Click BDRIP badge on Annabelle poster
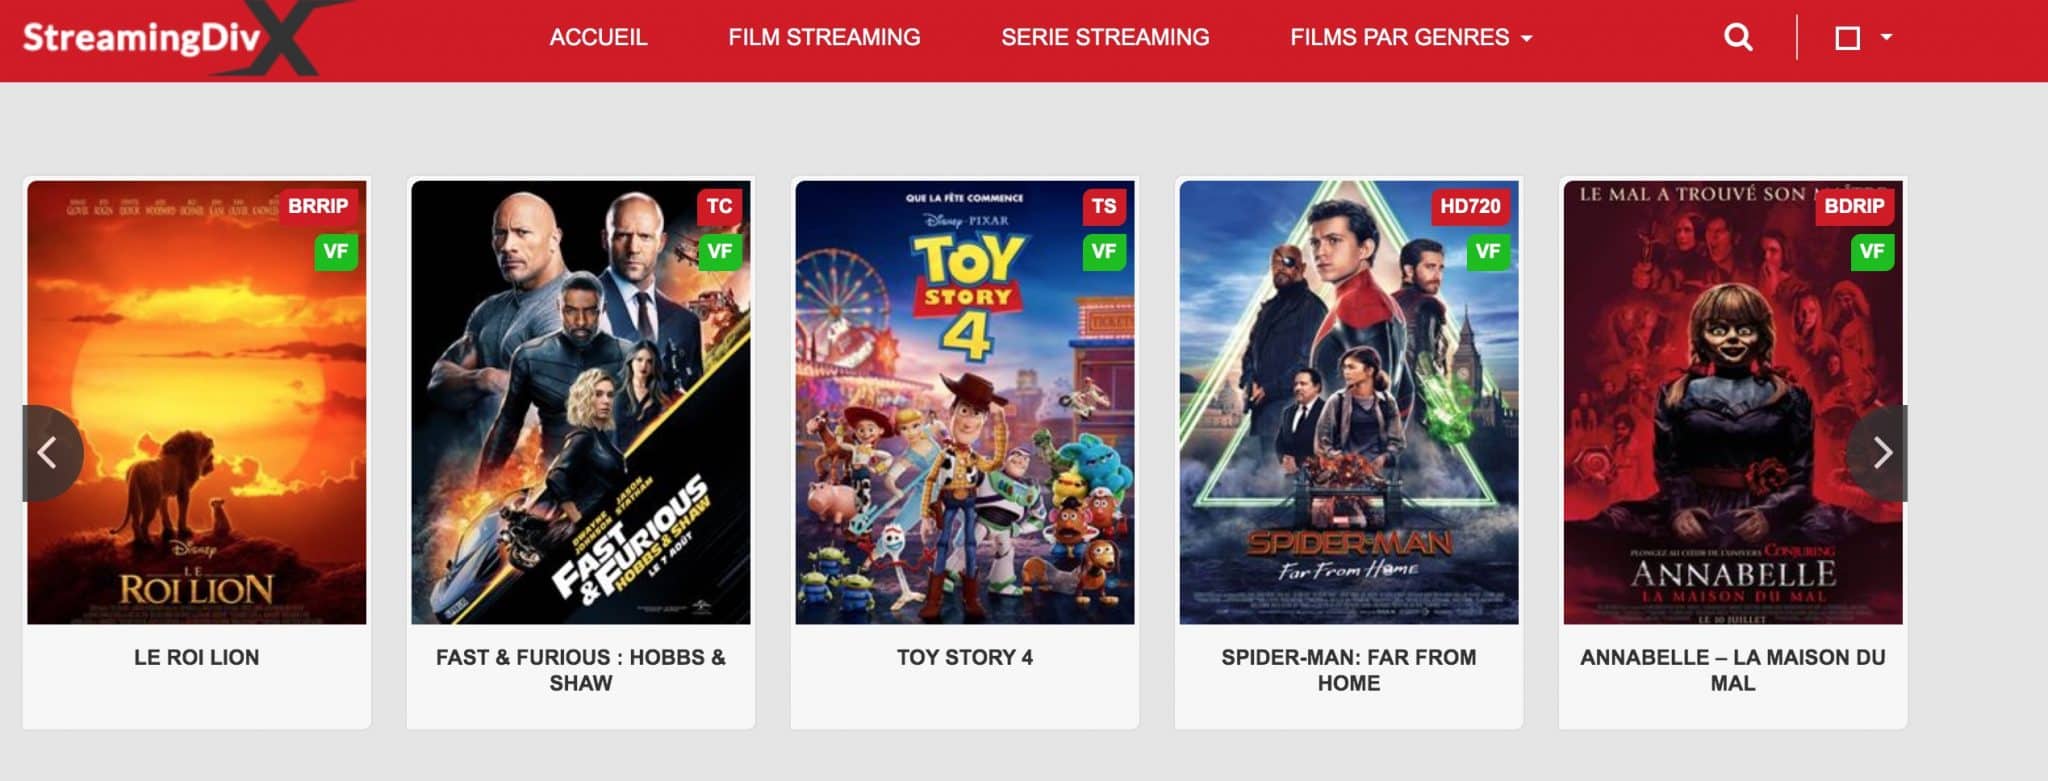This screenshot has width=2048, height=781. (1854, 206)
